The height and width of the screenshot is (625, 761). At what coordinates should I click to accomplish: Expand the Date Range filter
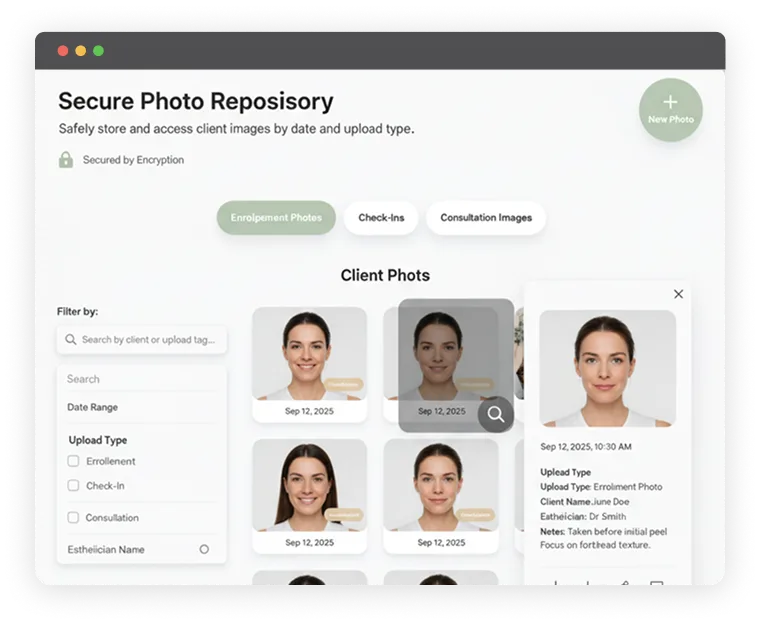pos(92,407)
